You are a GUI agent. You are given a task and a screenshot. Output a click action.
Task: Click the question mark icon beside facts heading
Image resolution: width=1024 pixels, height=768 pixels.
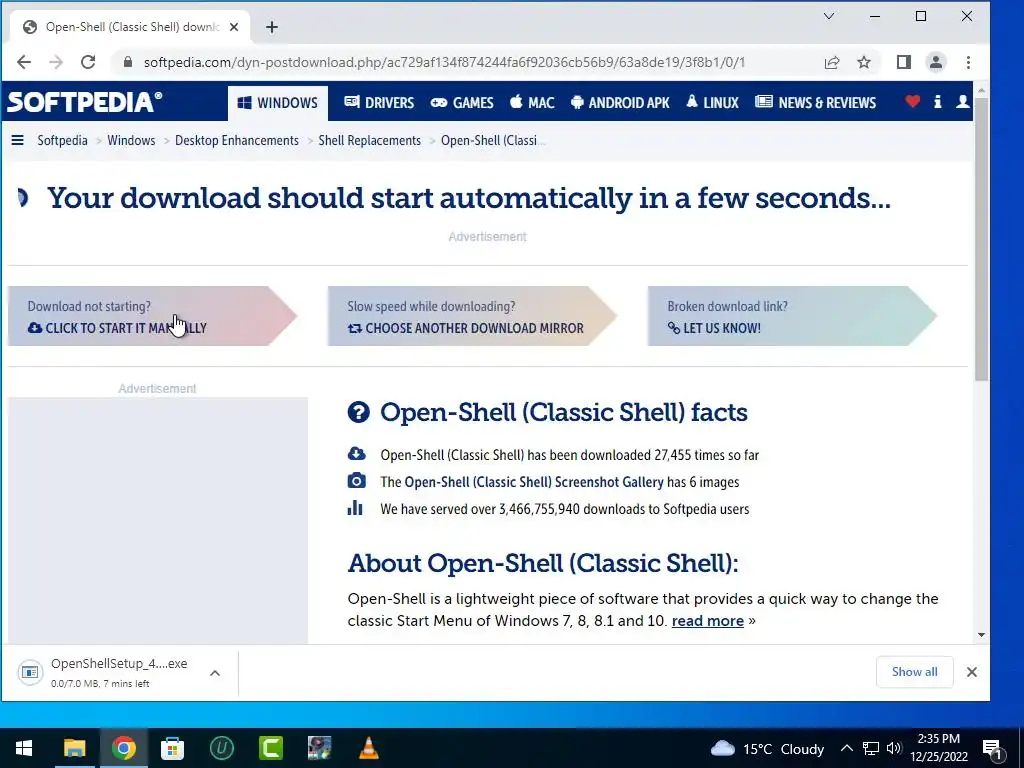[359, 412]
